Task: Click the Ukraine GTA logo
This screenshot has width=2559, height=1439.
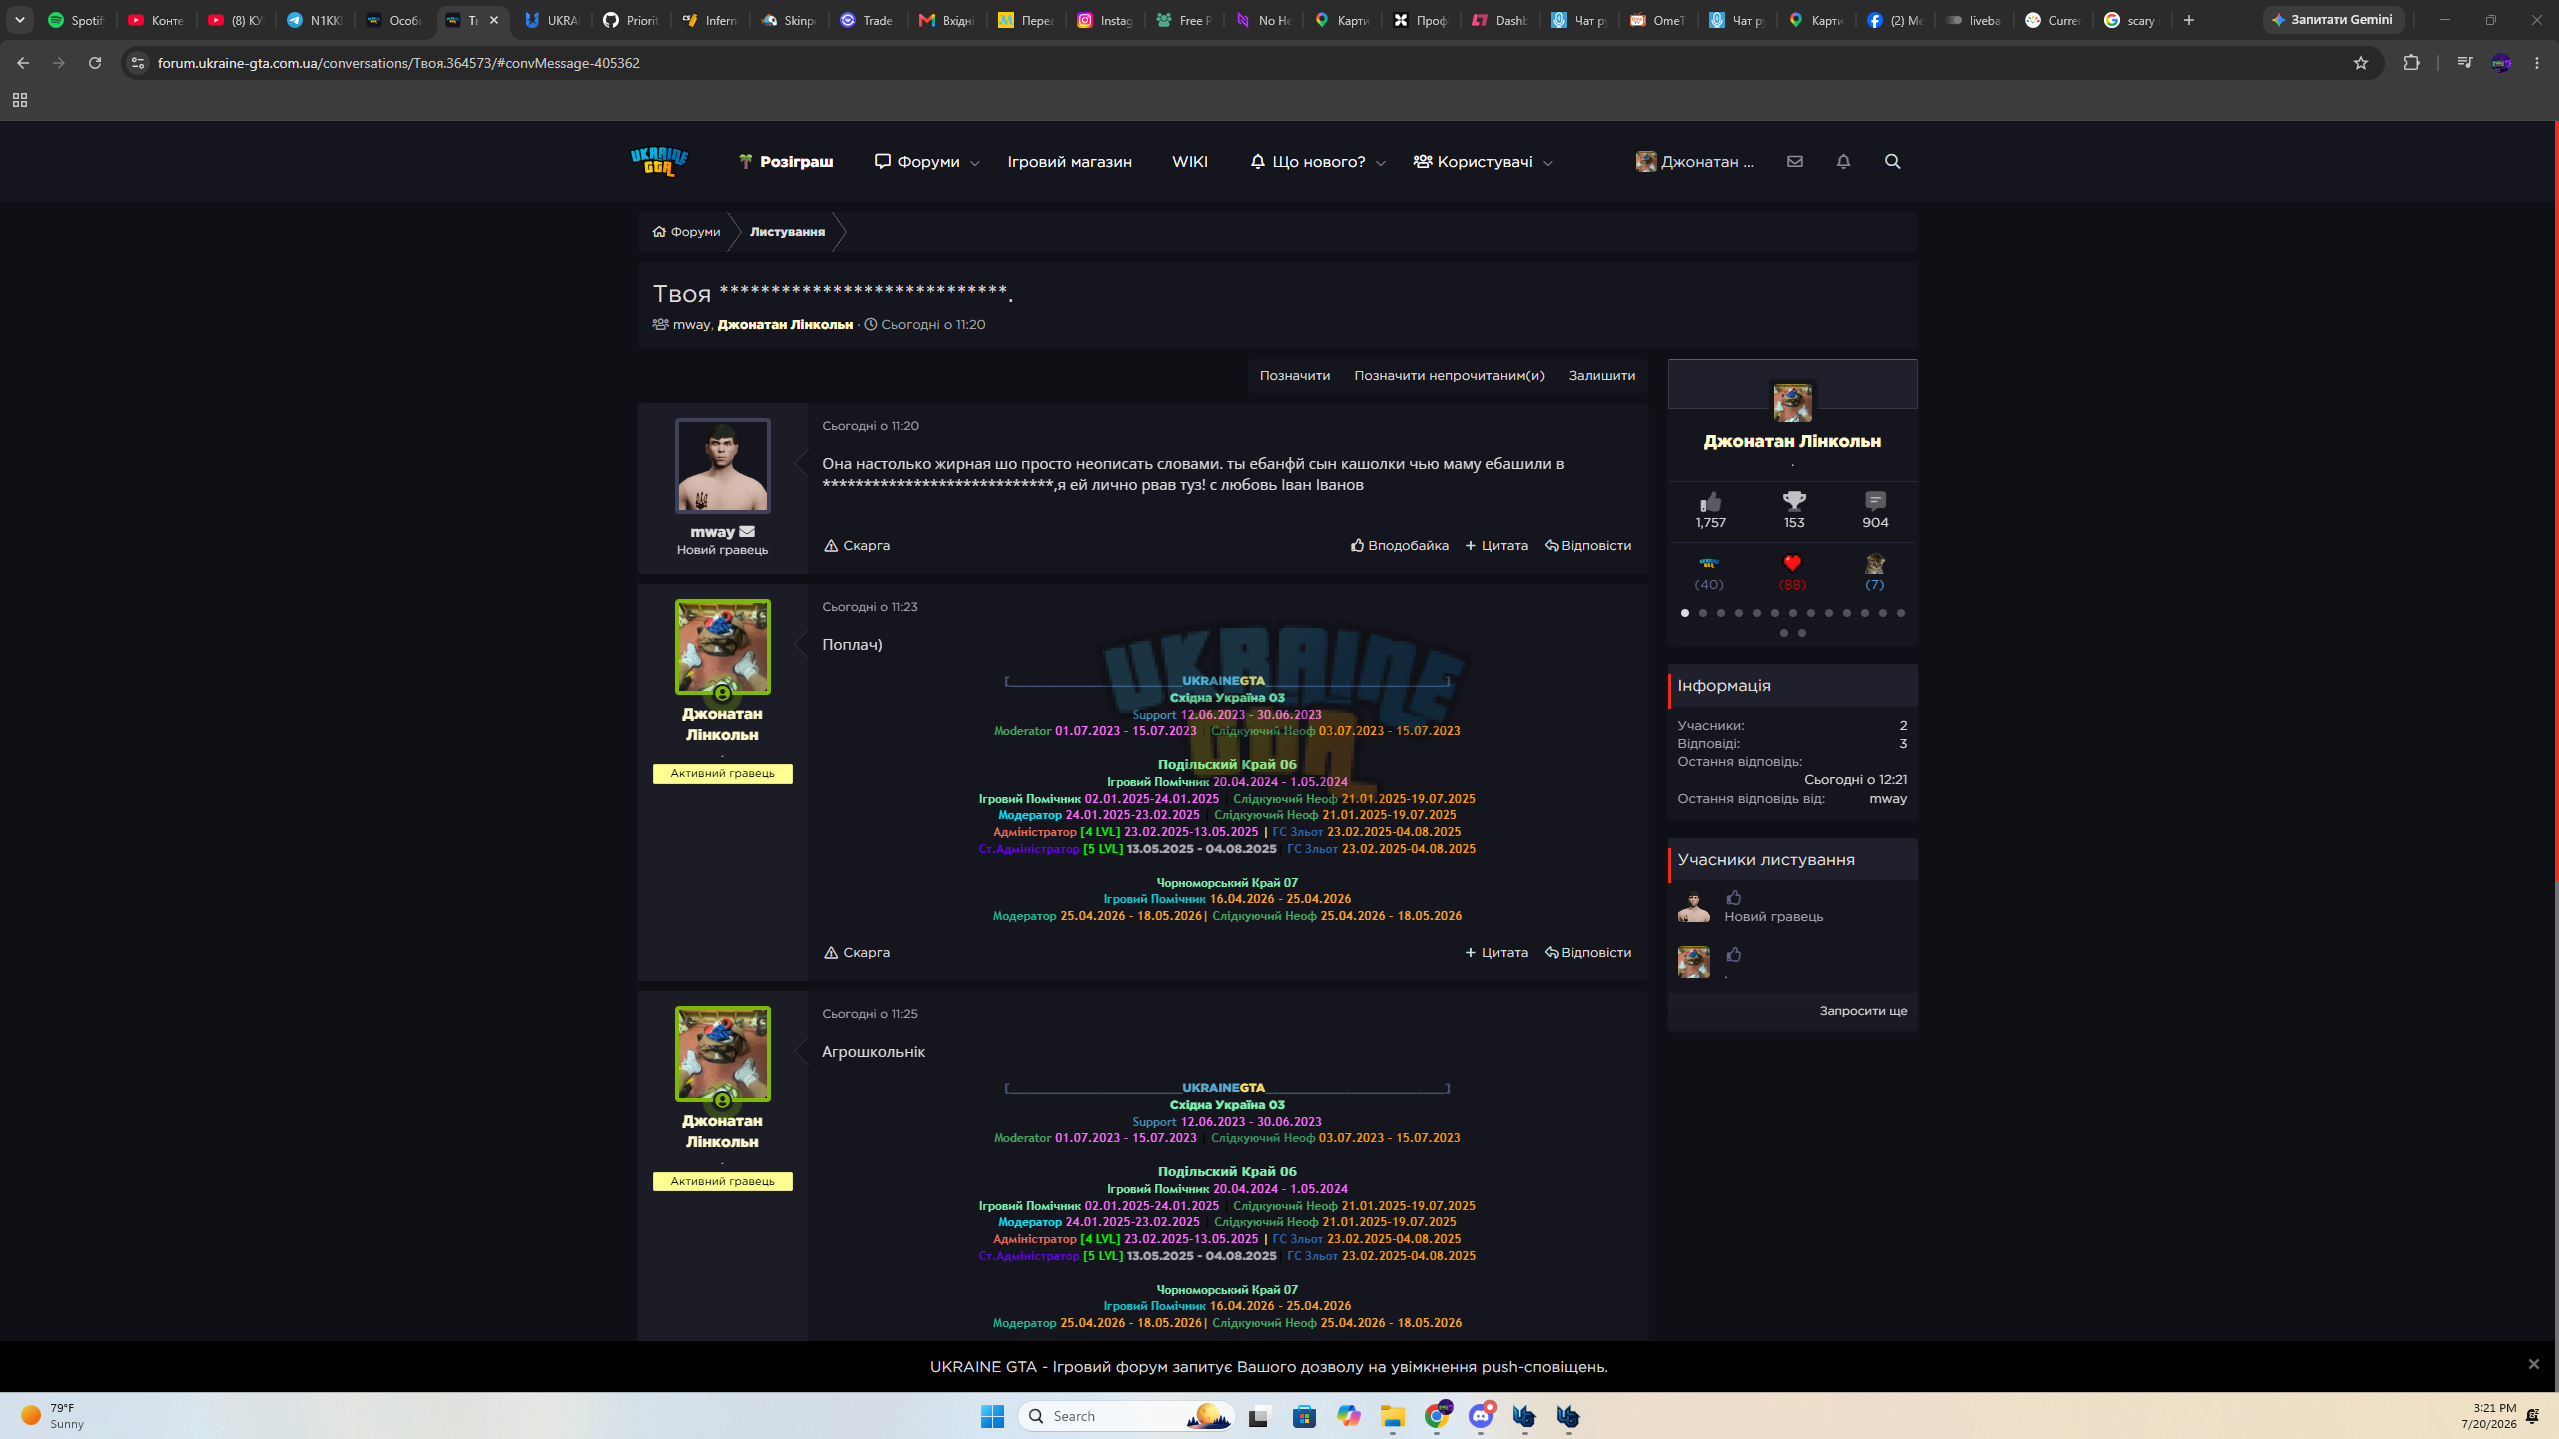Action: (659, 161)
